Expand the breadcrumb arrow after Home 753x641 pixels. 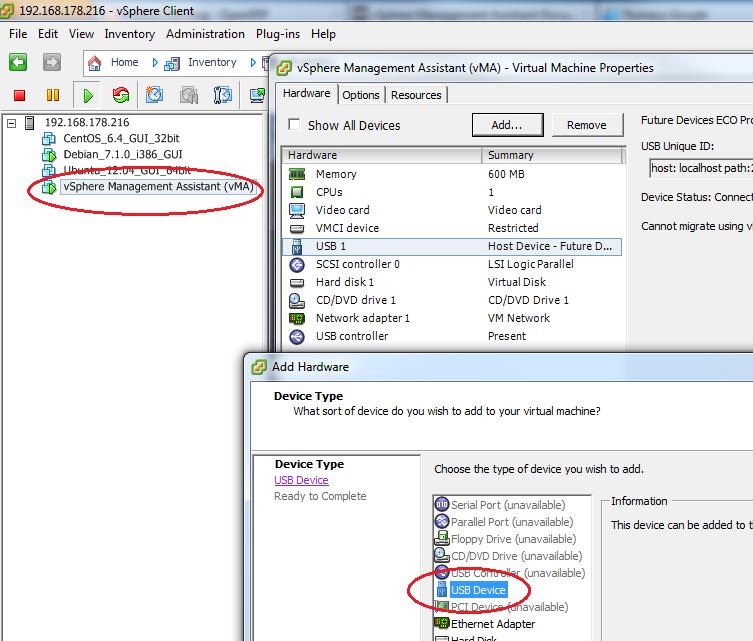coord(155,62)
